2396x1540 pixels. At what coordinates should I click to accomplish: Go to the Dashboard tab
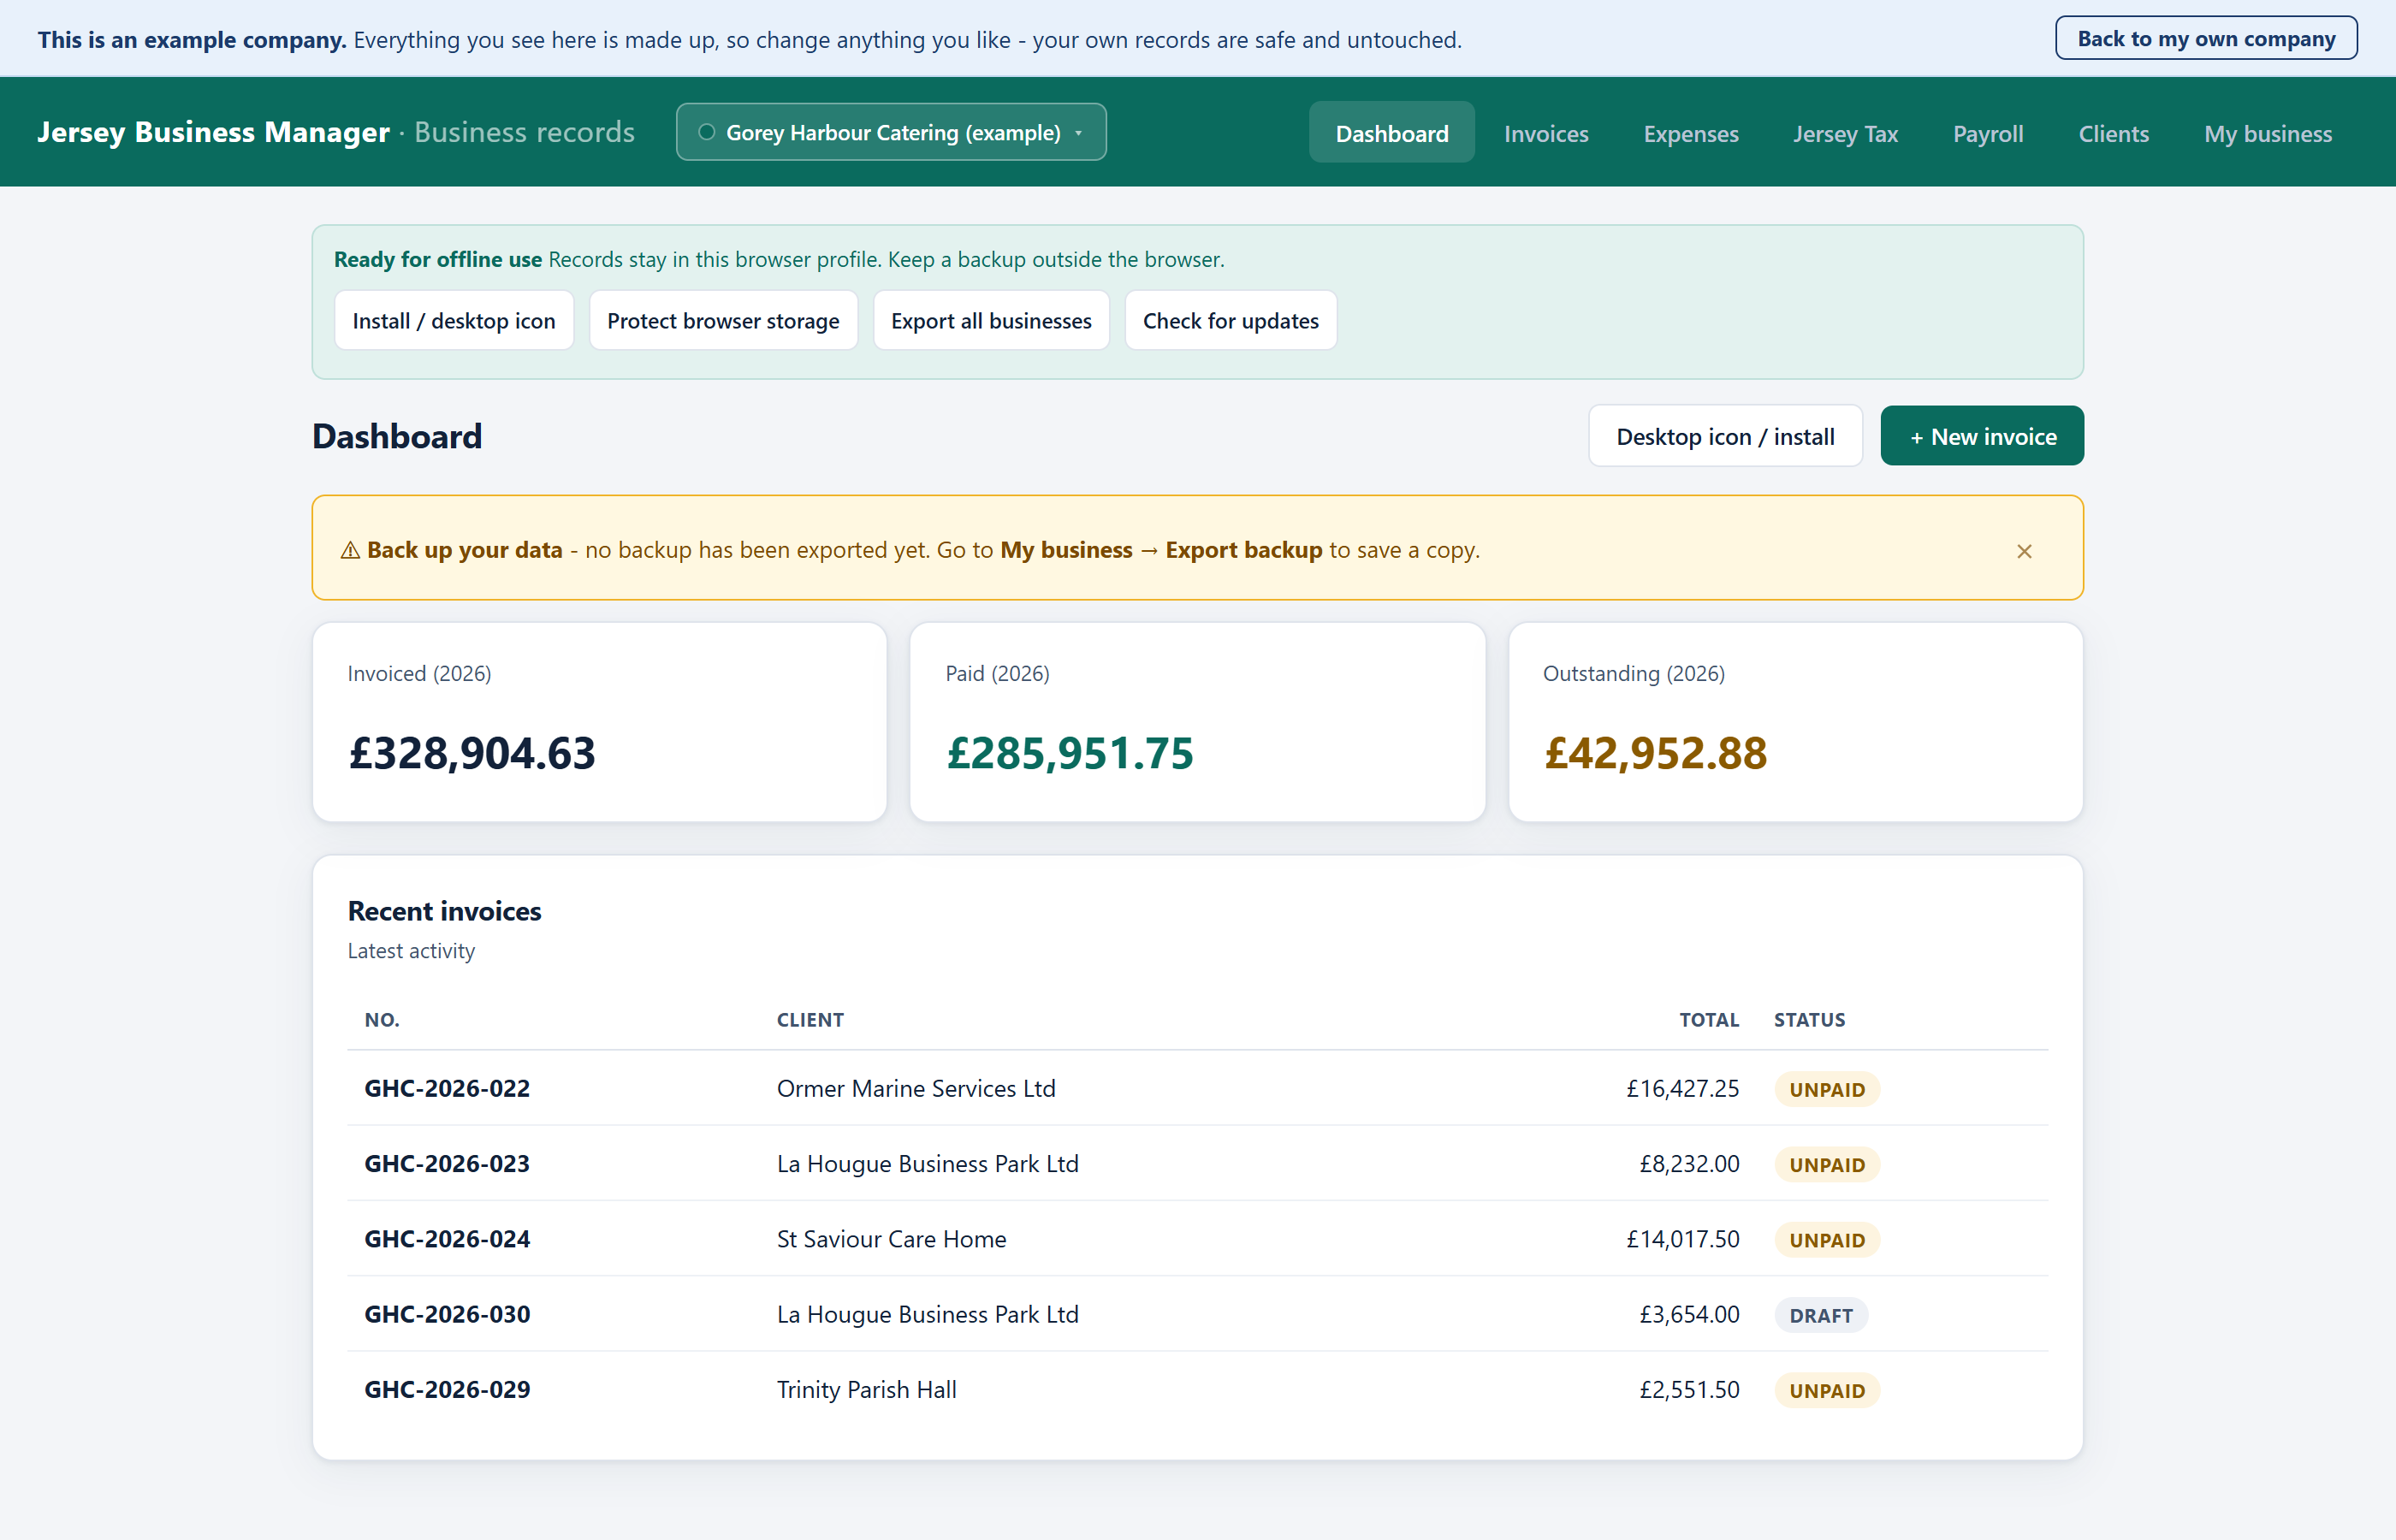coord(1391,133)
